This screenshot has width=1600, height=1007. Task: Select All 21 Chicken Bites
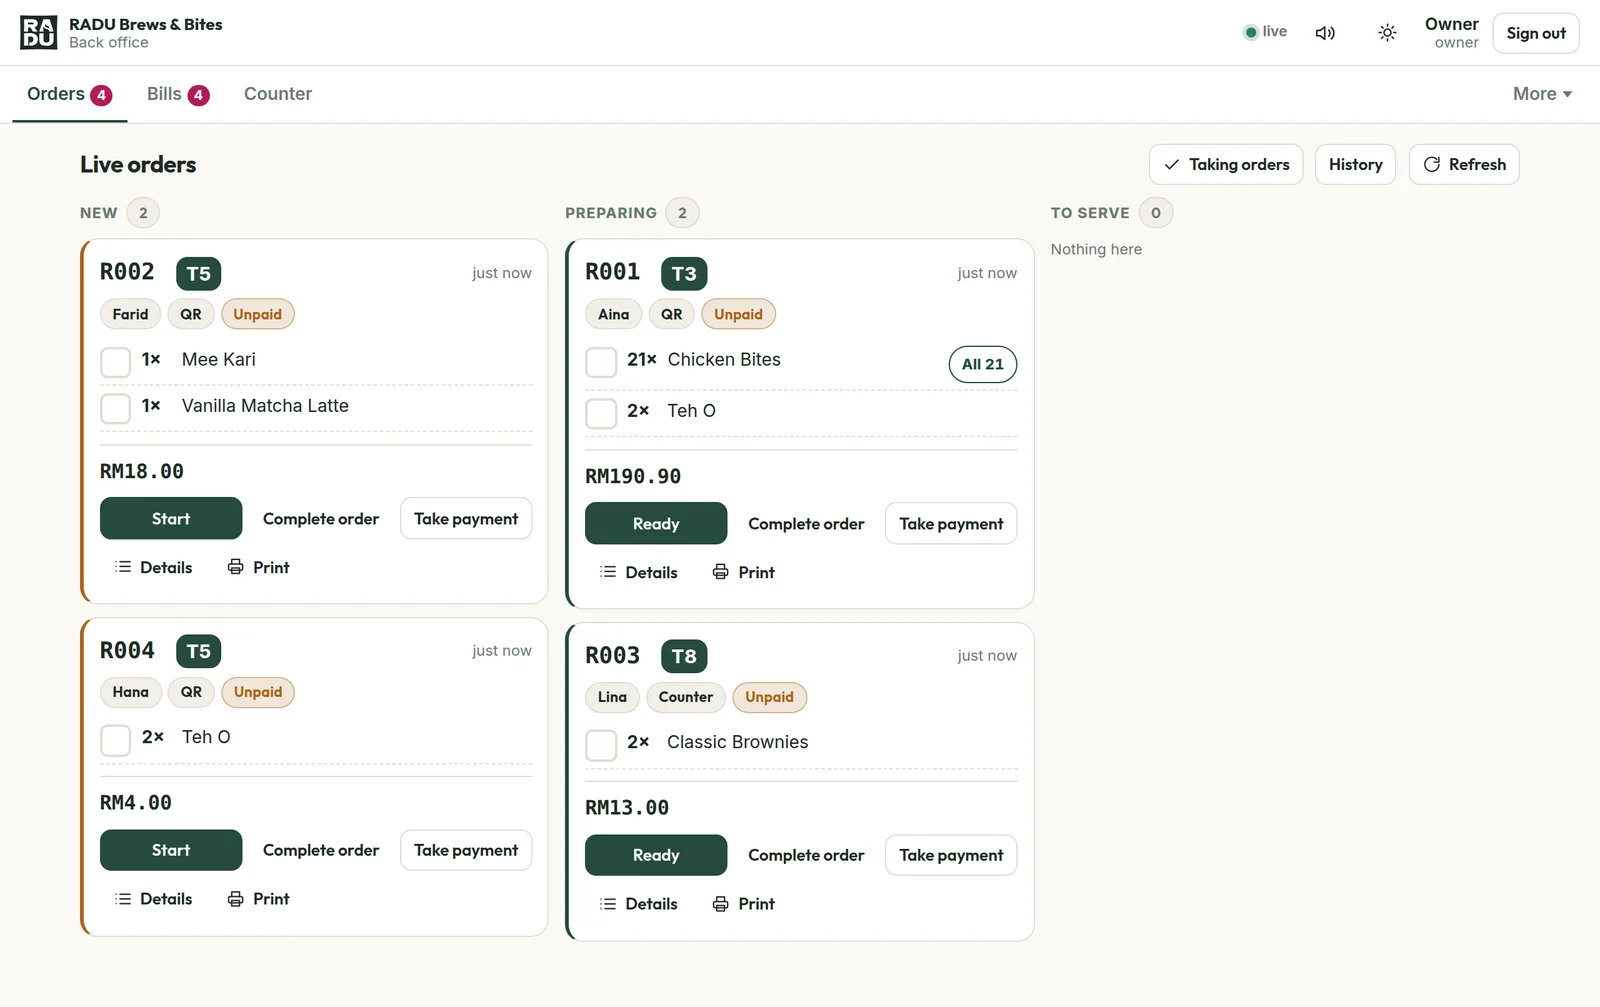[983, 364]
